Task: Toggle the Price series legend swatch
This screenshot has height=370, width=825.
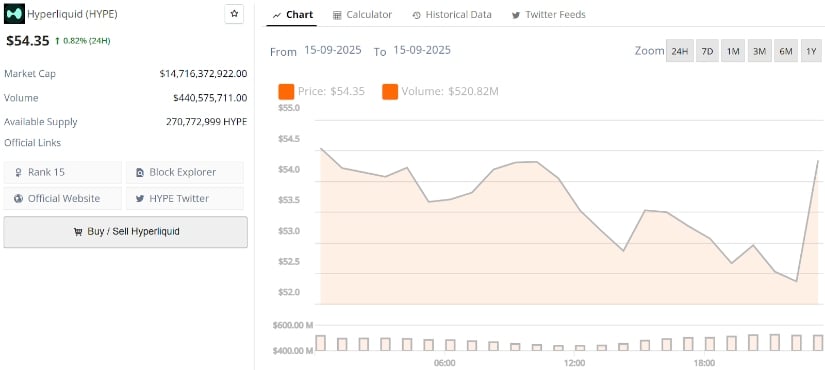Action: point(286,92)
